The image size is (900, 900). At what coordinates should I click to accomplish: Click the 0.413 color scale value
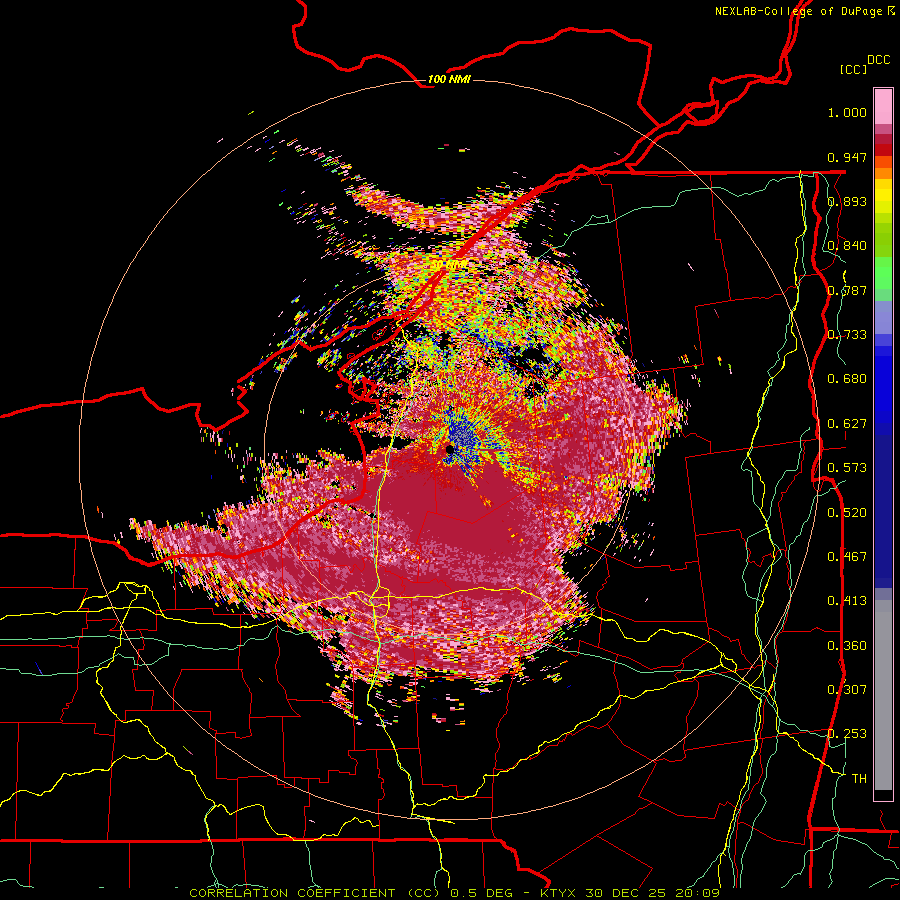pos(847,601)
